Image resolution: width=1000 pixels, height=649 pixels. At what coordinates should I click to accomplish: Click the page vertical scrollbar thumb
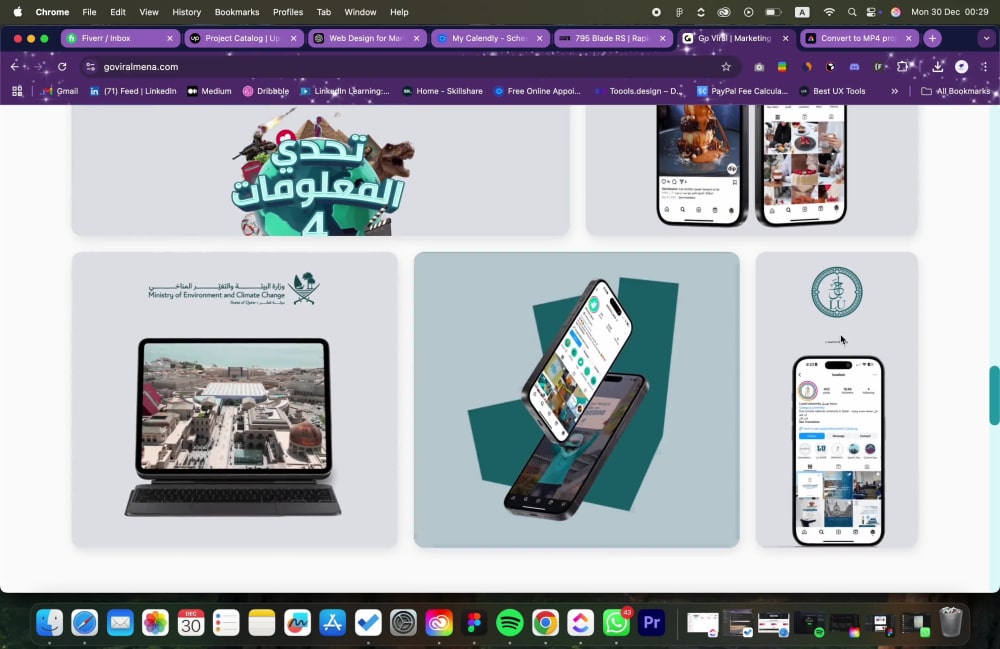click(994, 395)
